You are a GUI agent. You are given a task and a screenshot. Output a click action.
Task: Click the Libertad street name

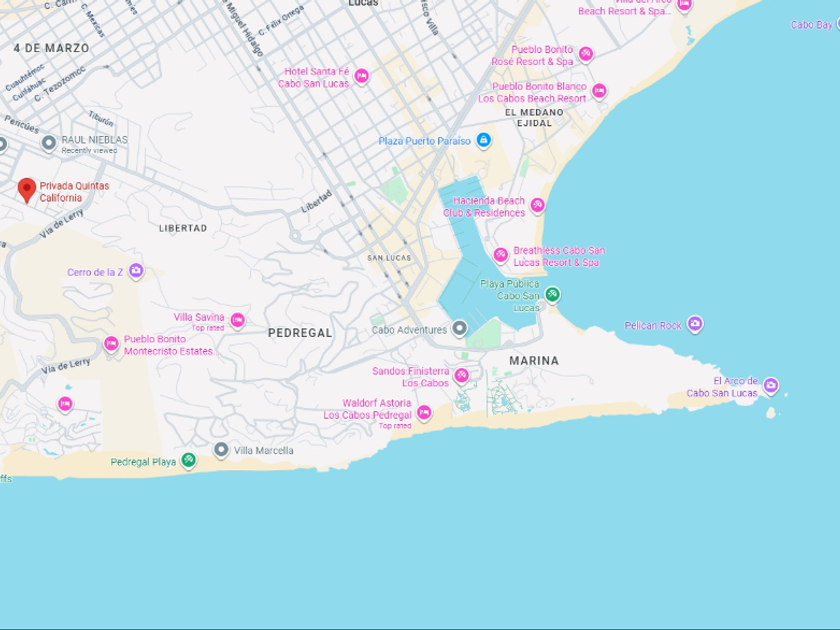pos(317,201)
